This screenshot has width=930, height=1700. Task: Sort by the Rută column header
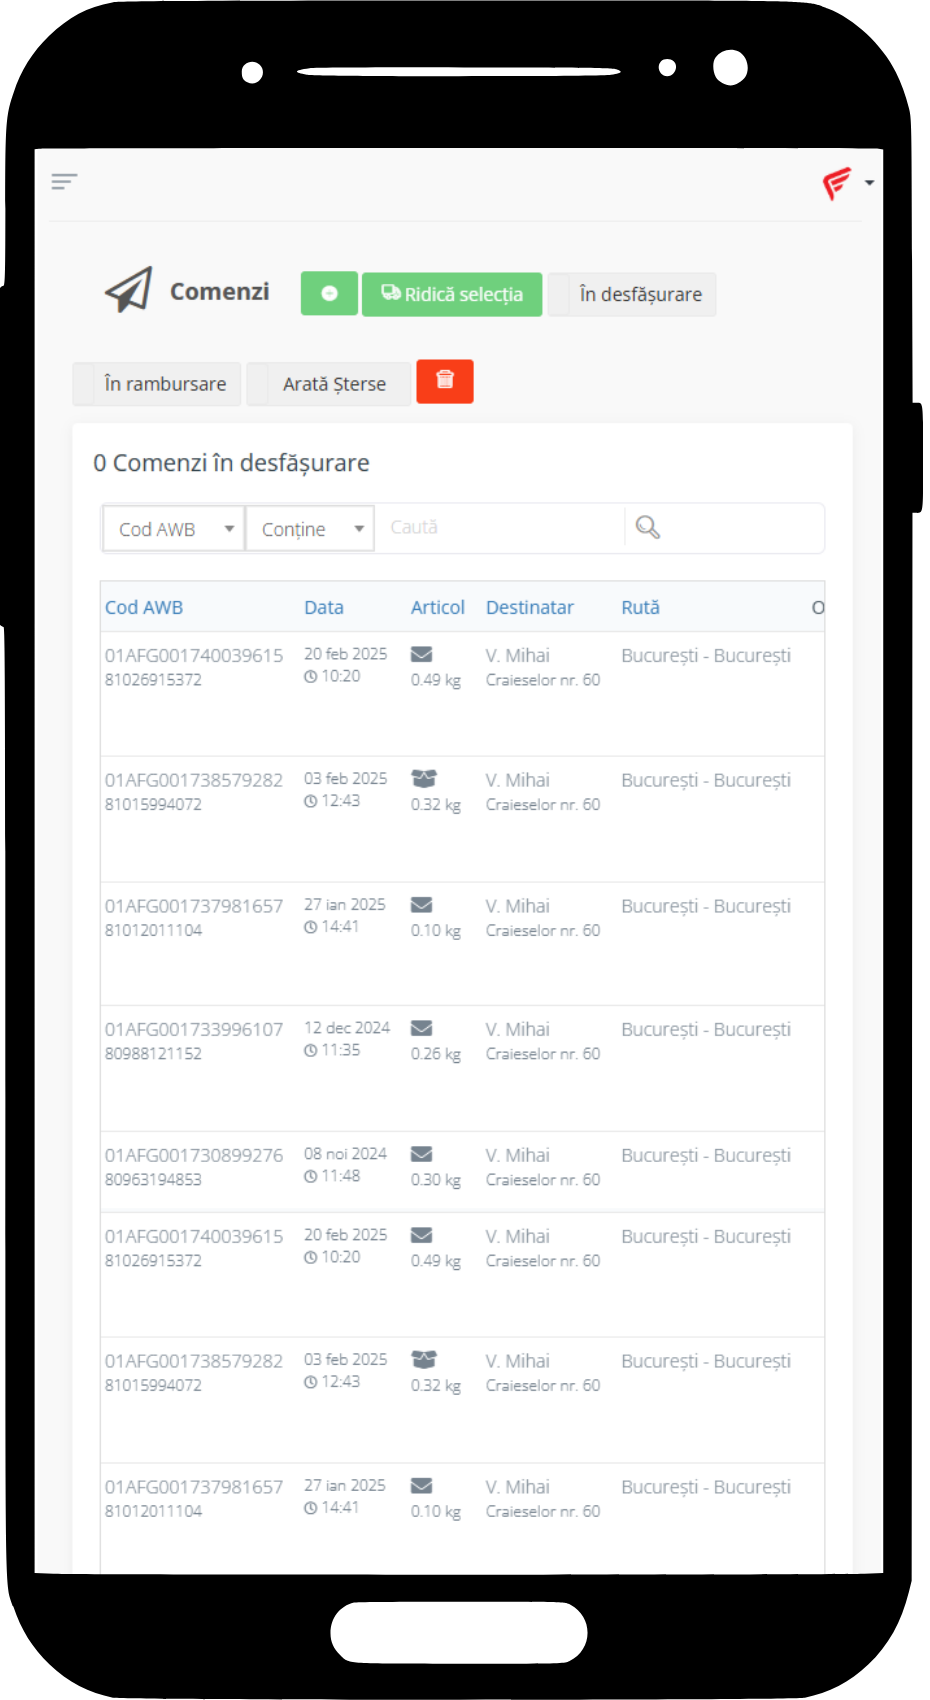click(x=640, y=607)
